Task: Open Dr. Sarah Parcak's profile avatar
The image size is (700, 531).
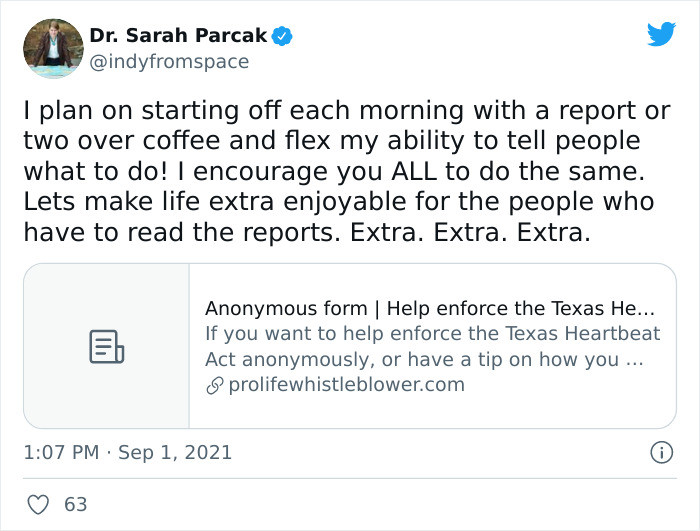Action: click(53, 48)
